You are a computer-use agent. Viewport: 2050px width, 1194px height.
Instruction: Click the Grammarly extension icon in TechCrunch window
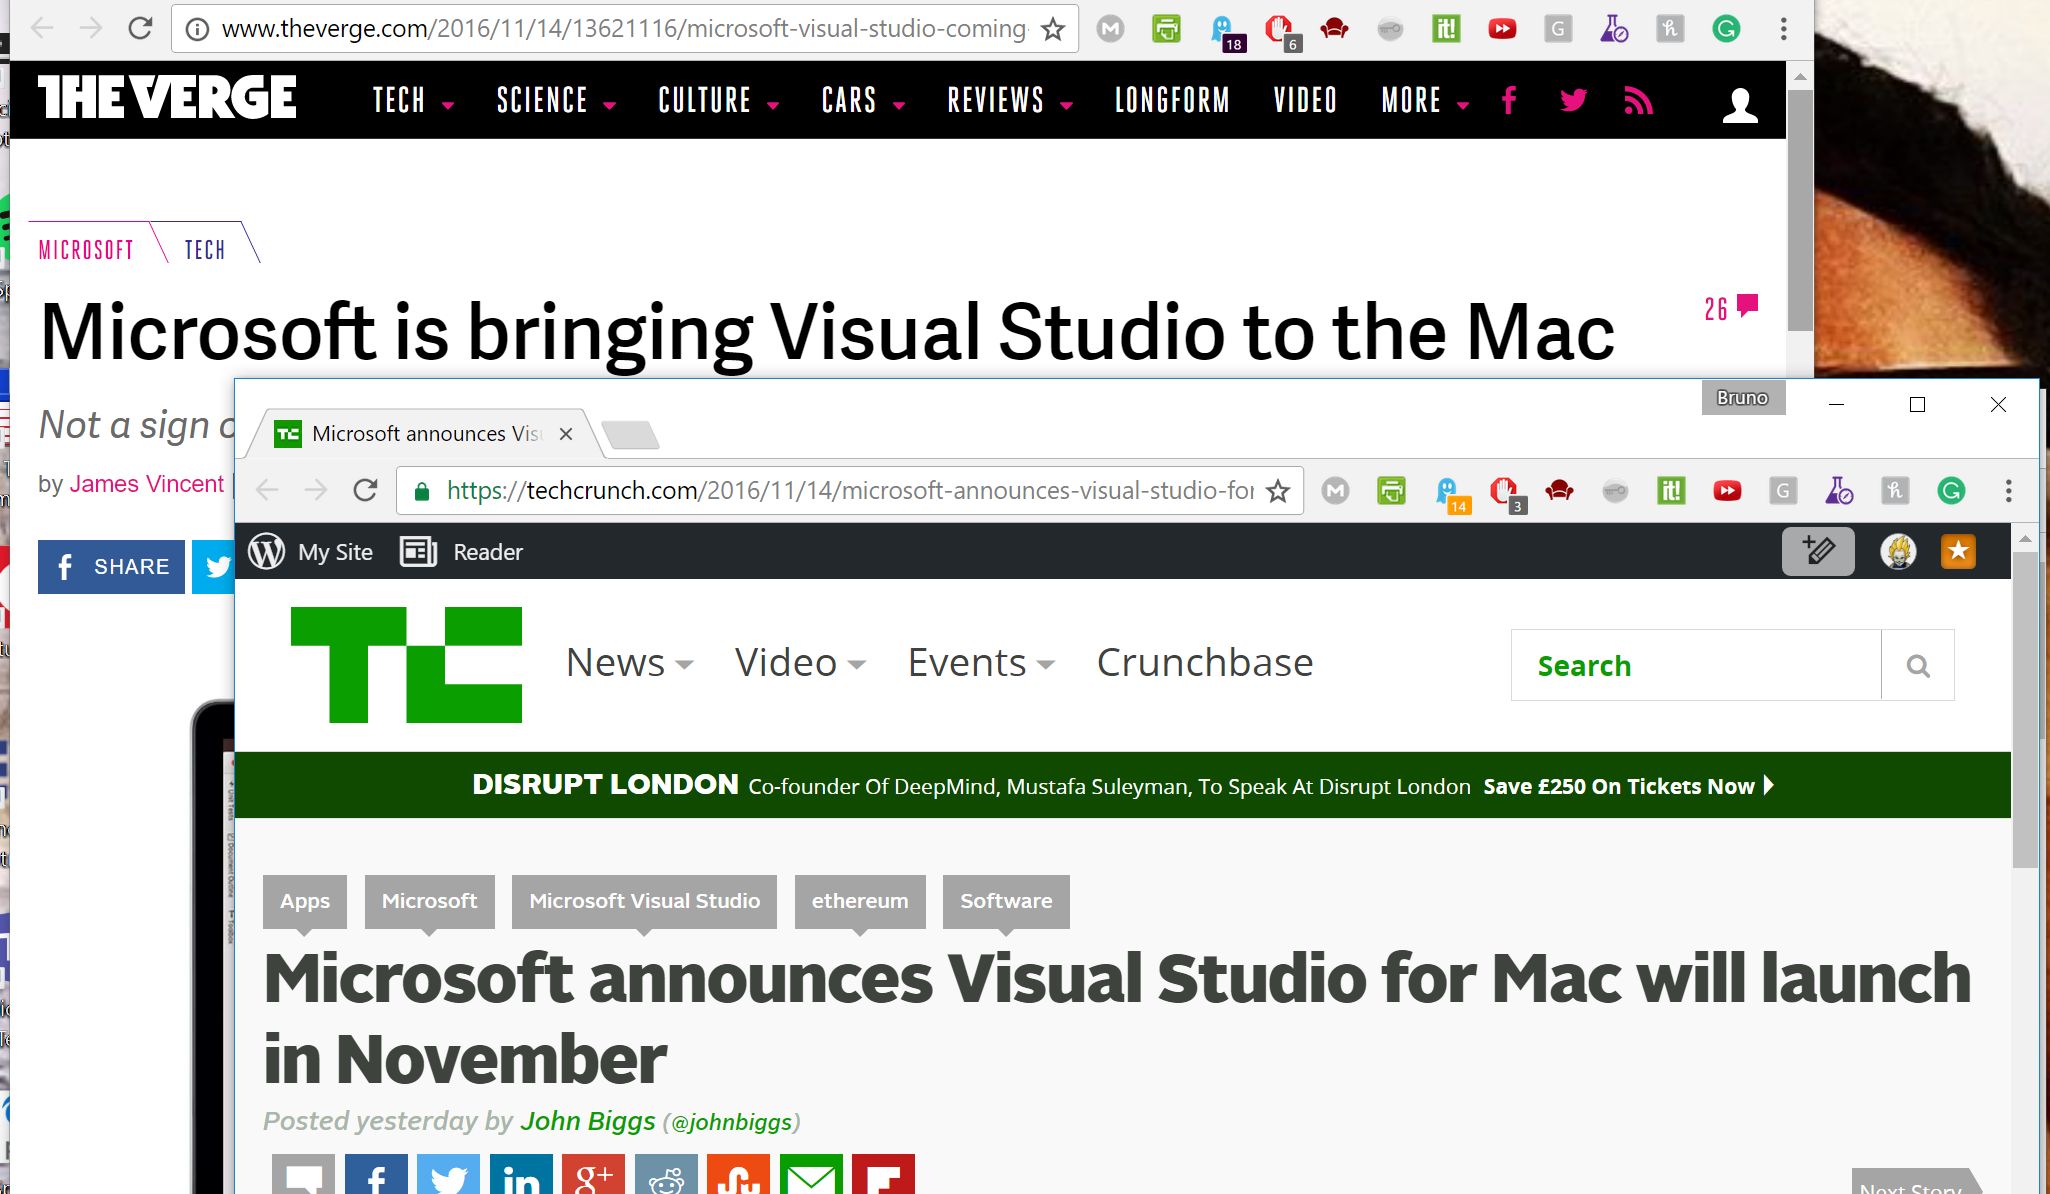click(1951, 491)
